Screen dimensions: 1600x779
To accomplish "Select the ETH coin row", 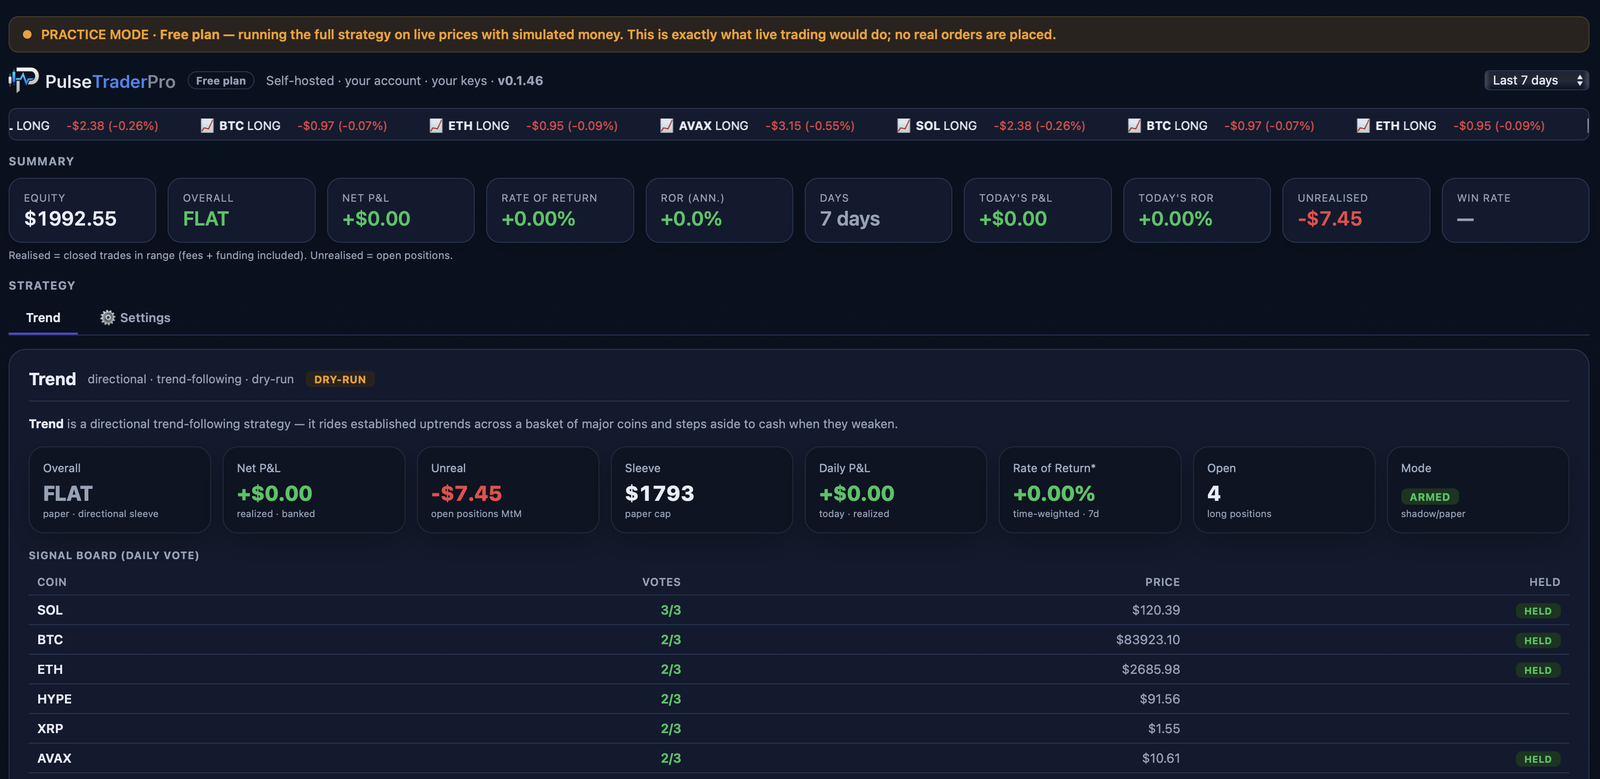I will pyautogui.click(x=799, y=669).
